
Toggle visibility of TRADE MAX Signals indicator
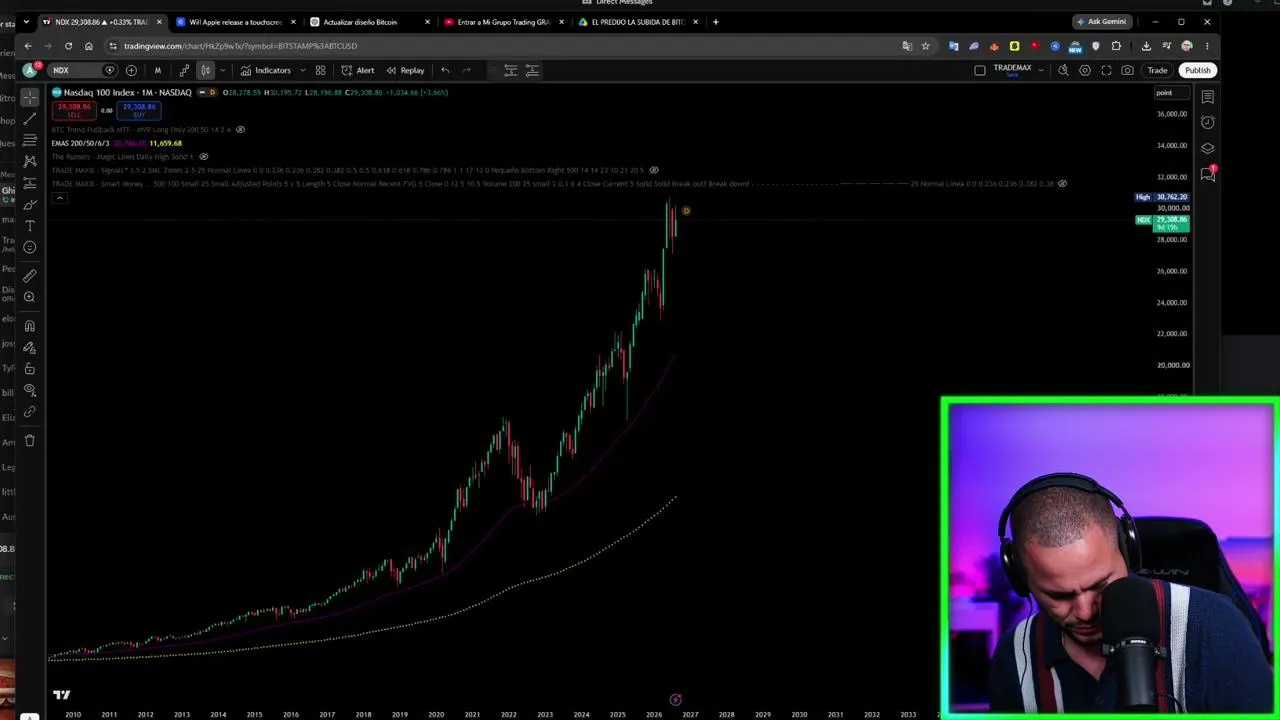click(x=654, y=170)
